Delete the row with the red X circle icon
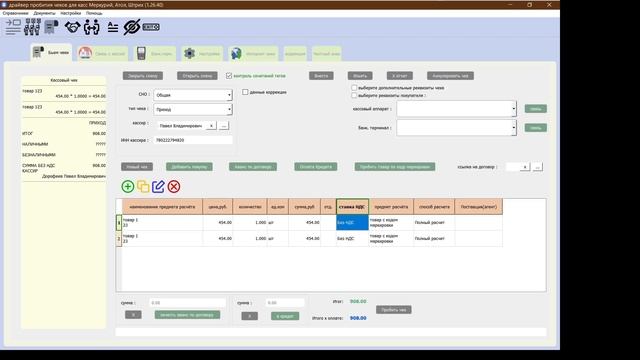The height and width of the screenshot is (360, 640). point(174,187)
